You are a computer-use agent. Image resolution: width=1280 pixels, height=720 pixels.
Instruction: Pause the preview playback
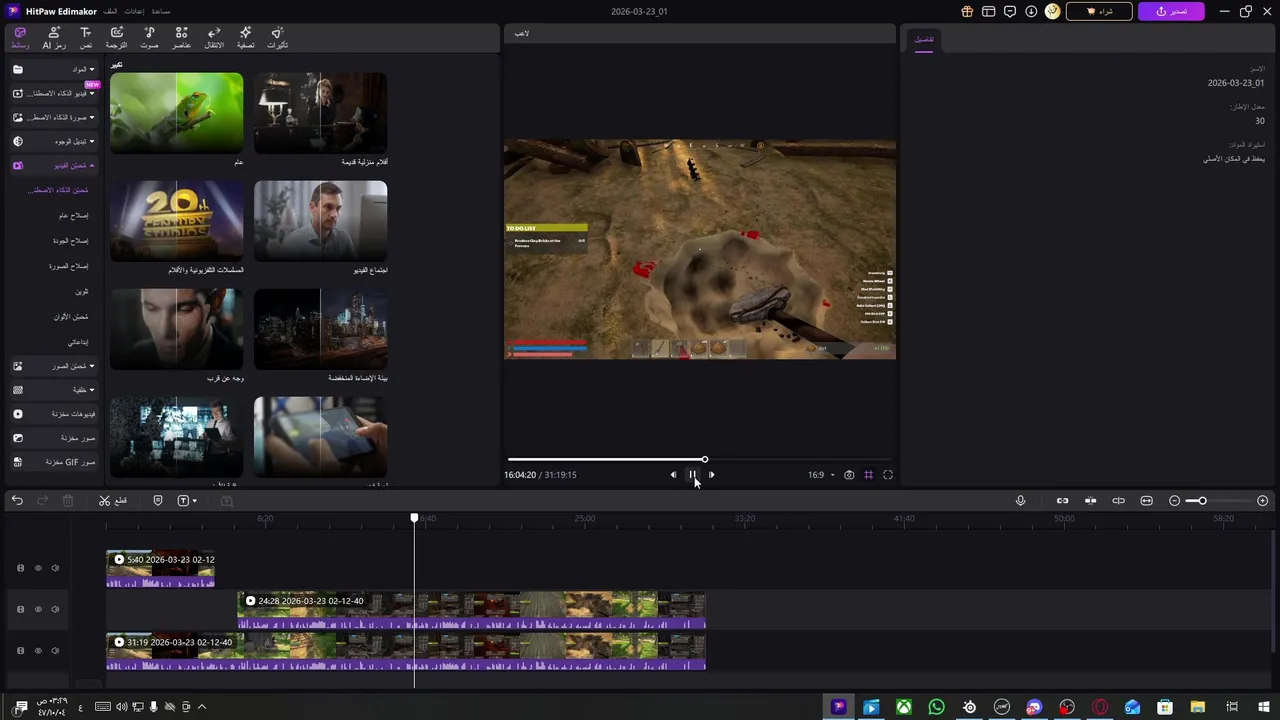point(692,475)
